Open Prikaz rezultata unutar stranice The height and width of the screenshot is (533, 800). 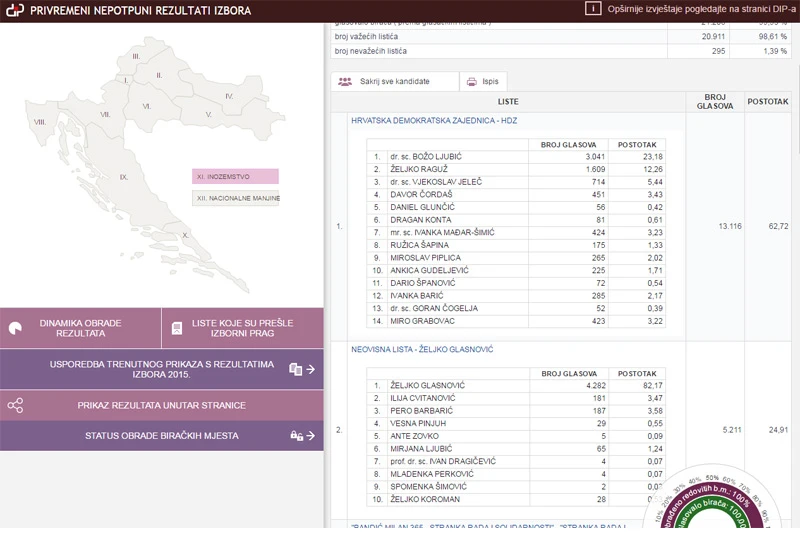162,405
